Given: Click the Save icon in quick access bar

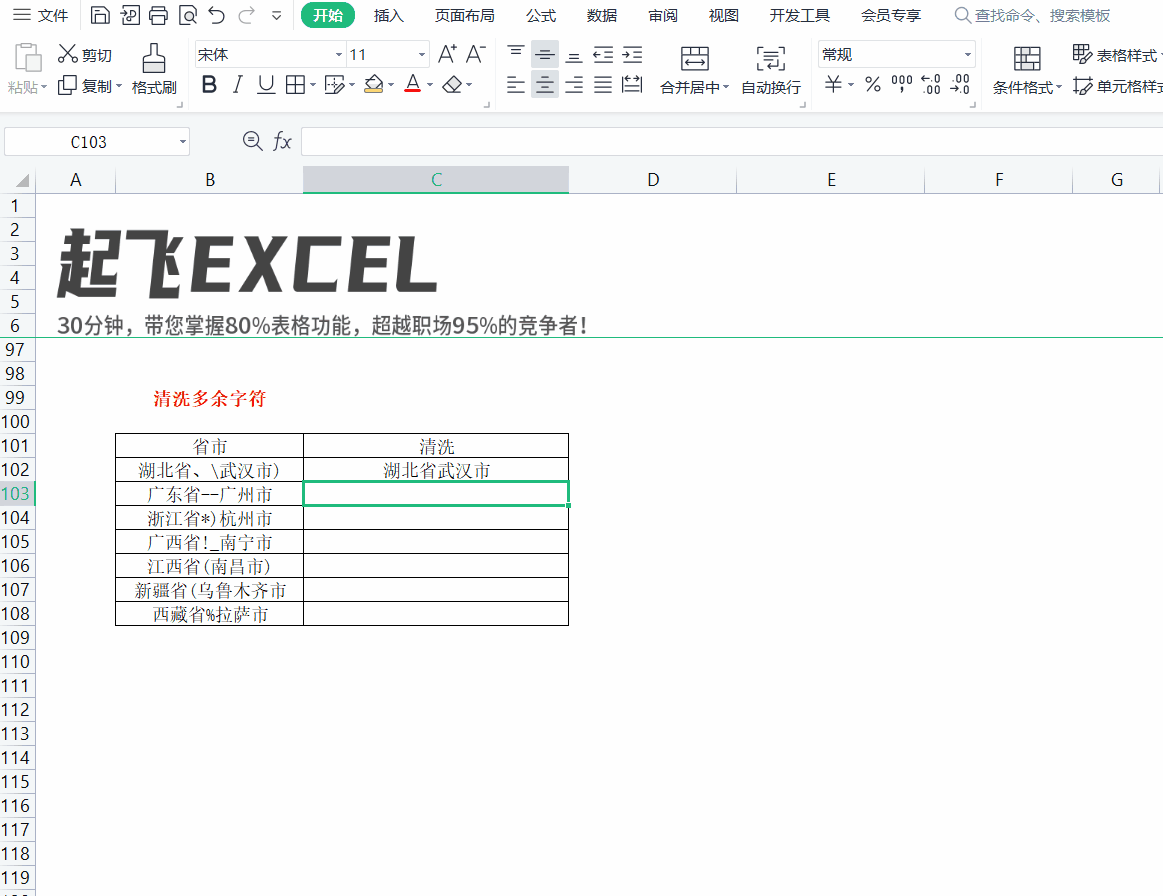Looking at the screenshot, I should coord(100,15).
